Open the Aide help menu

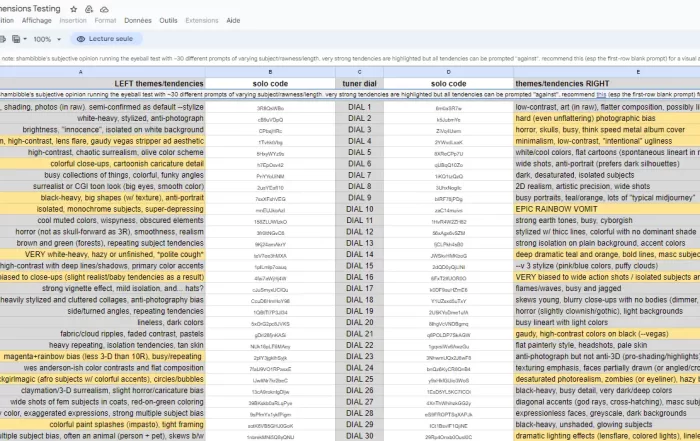[233, 21]
